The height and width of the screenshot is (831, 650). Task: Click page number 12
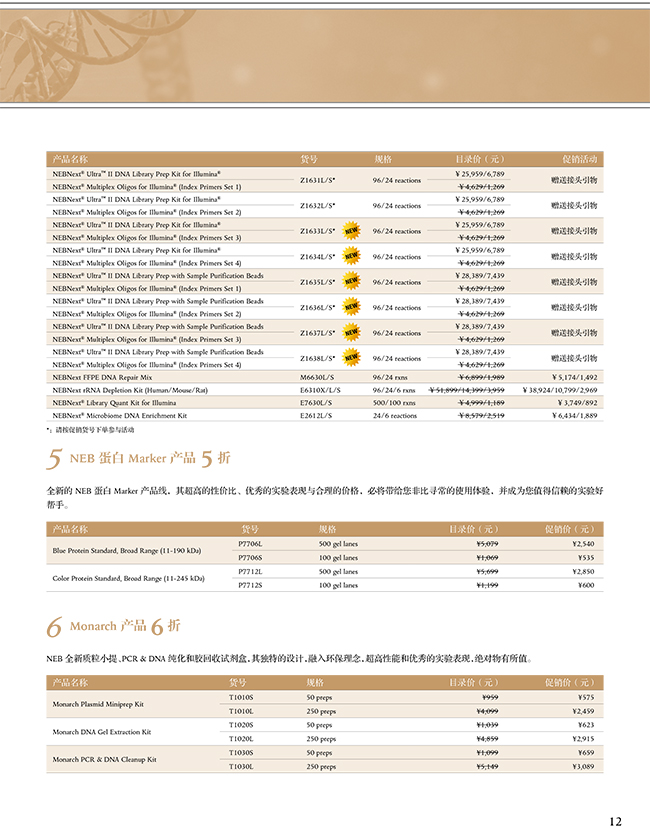[x=615, y=820]
